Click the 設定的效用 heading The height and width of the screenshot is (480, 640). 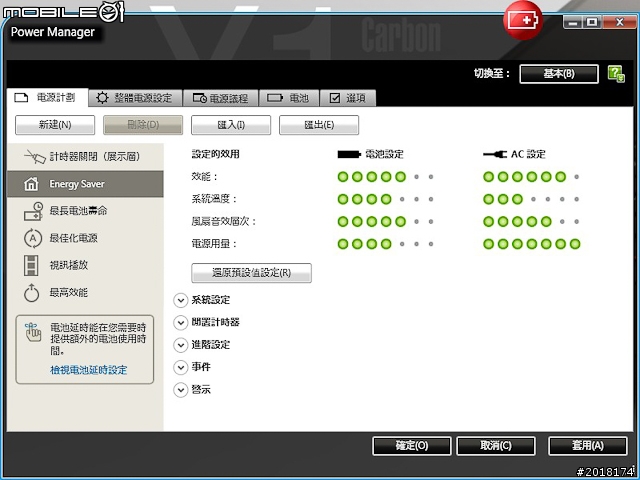coord(216,154)
